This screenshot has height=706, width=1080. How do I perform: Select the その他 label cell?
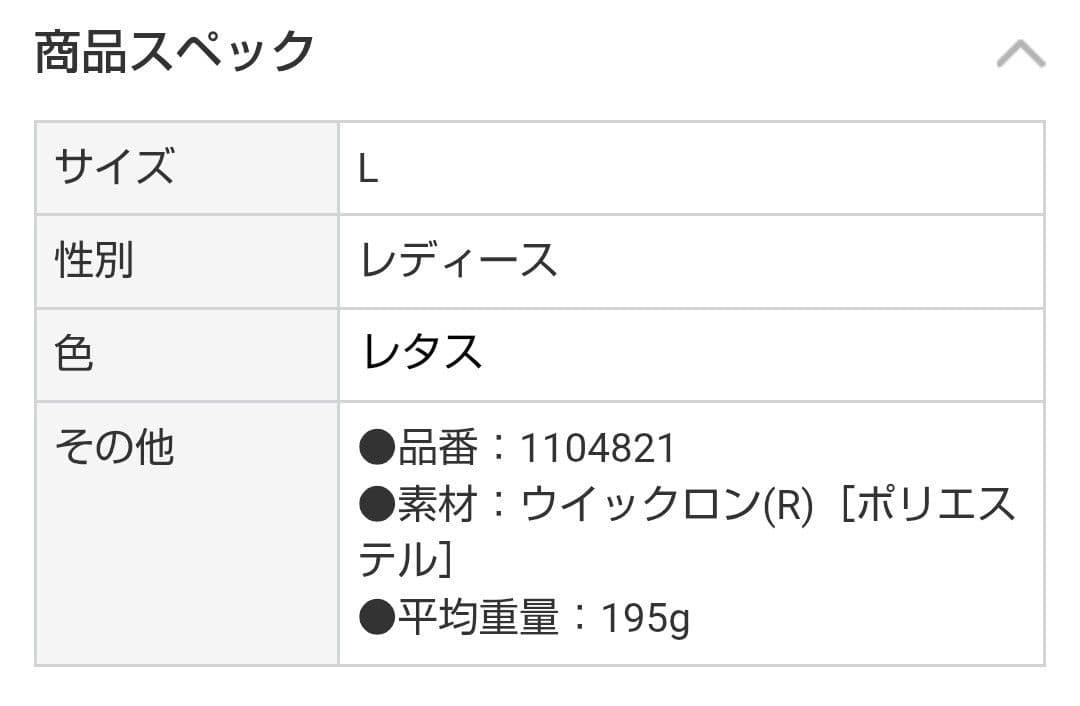pos(187,534)
